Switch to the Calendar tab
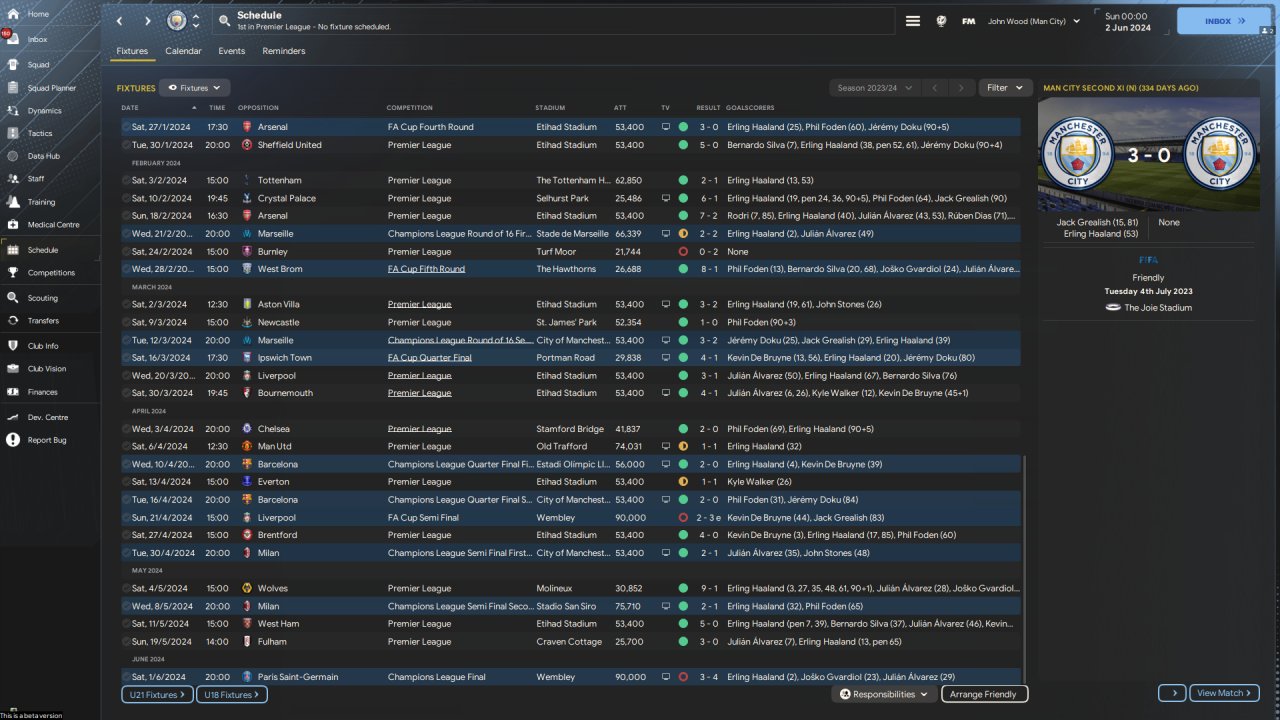This screenshot has width=1280, height=720. [x=183, y=51]
